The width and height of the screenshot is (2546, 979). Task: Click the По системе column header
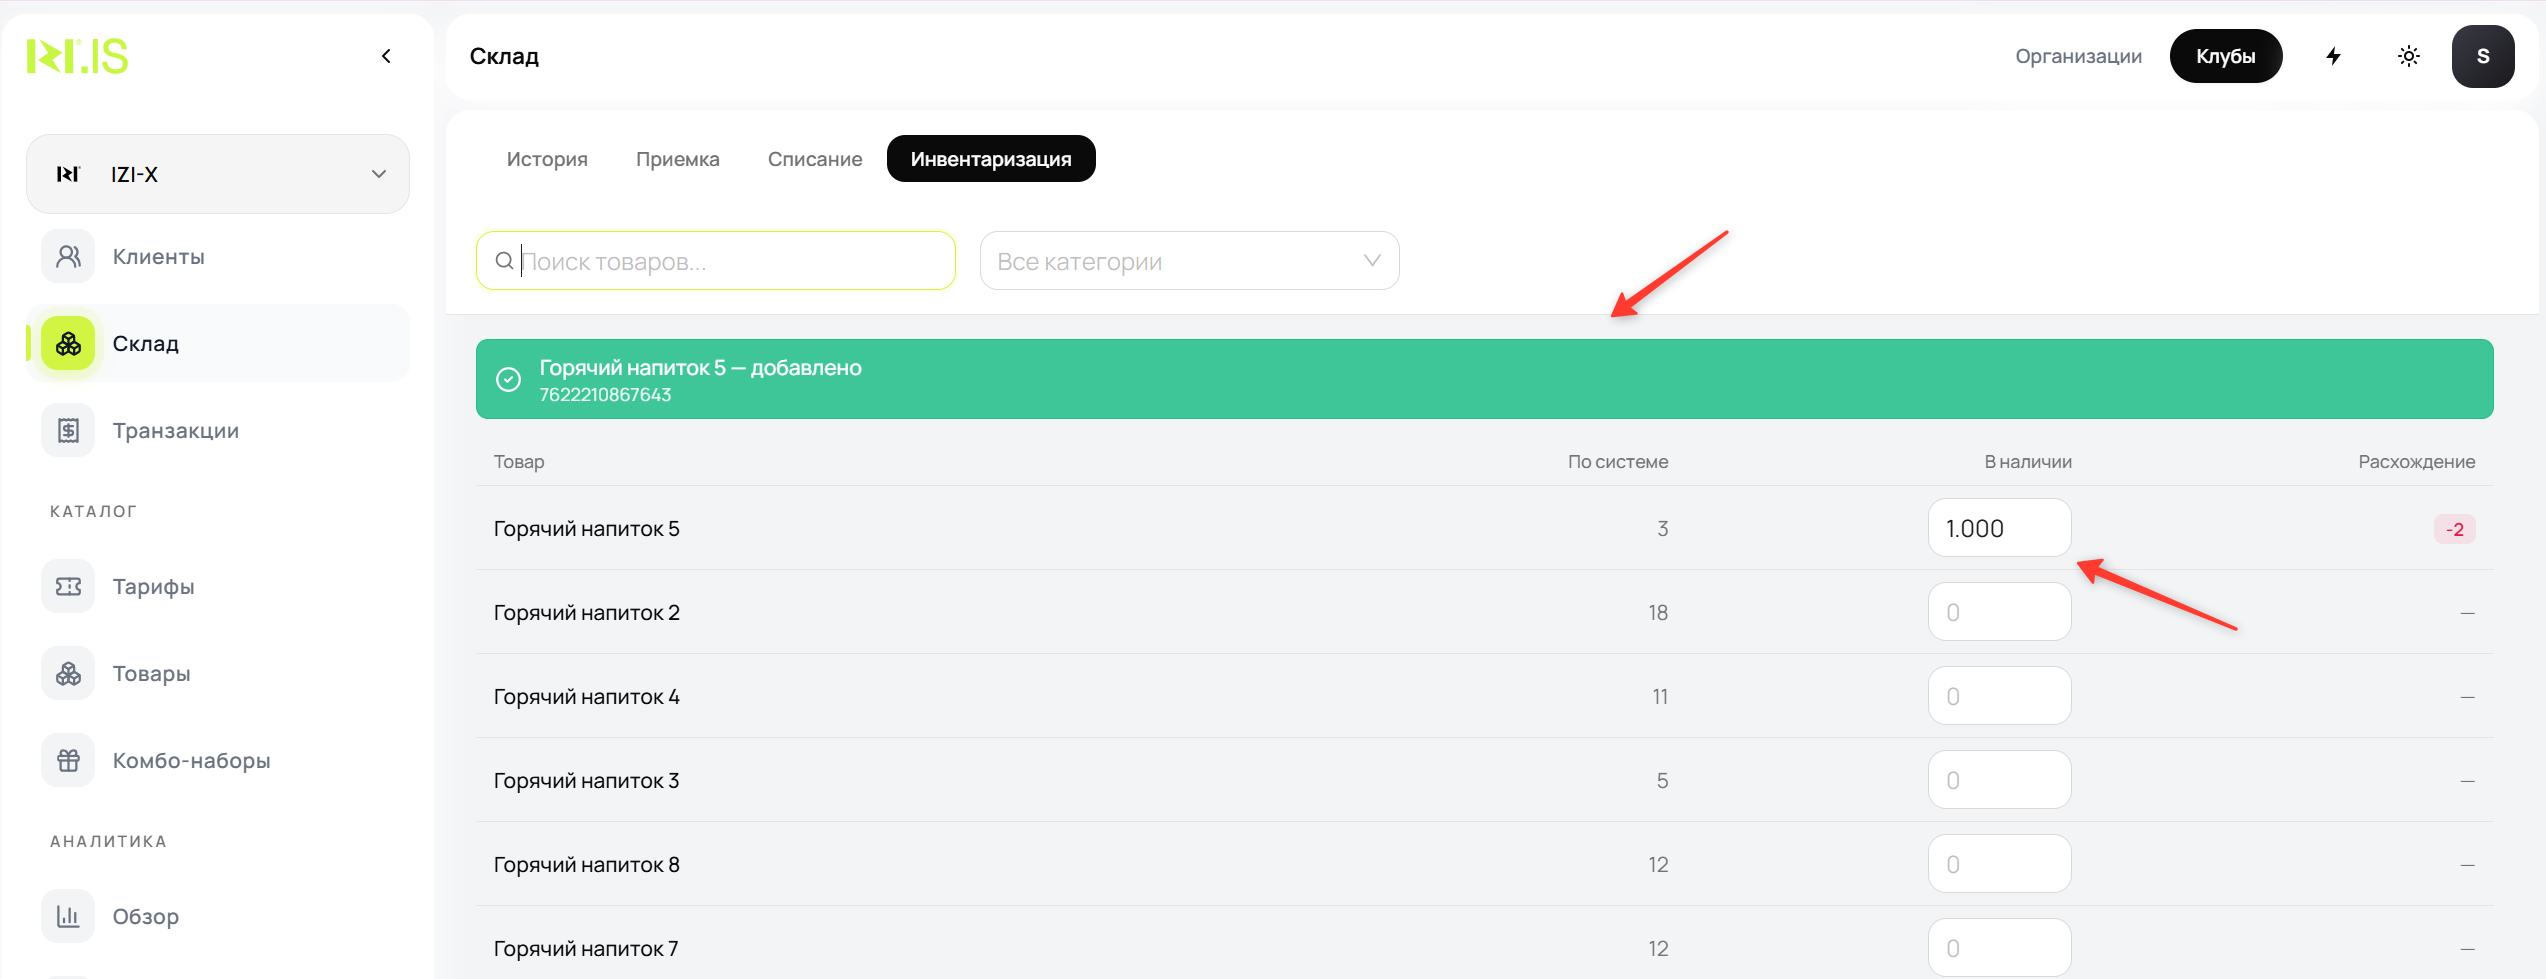(x=1618, y=462)
